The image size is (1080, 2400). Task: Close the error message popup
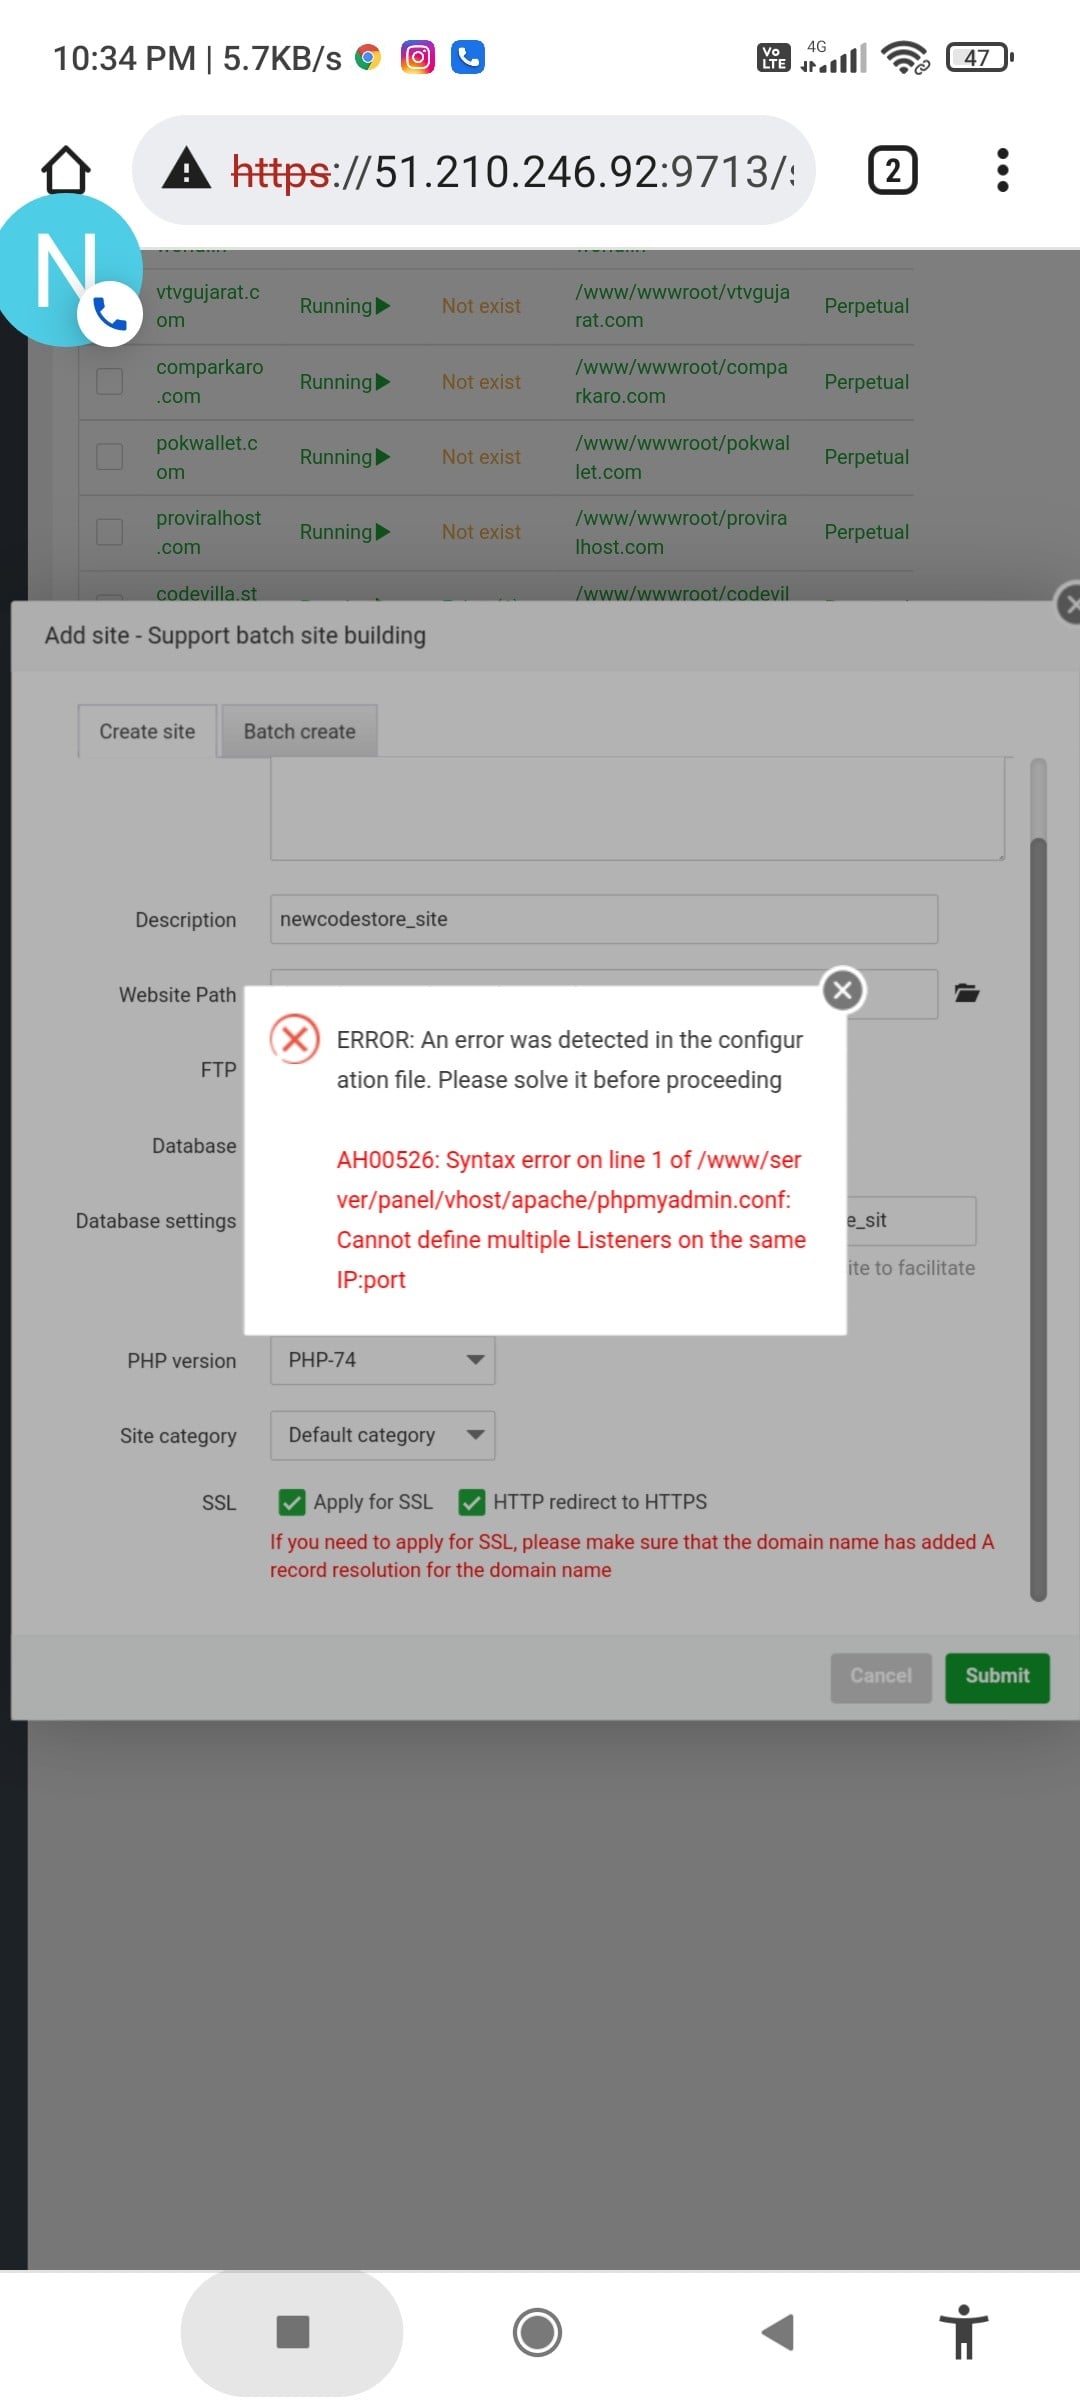click(843, 990)
